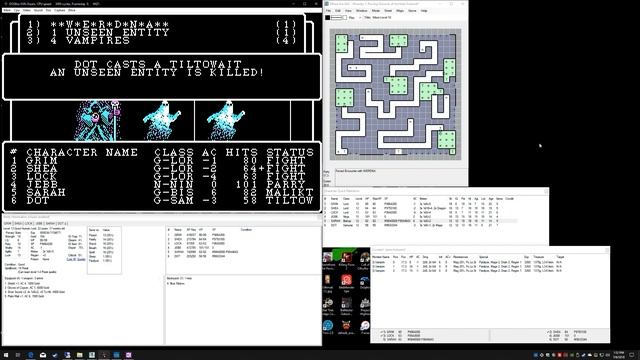640x360 pixels.
Task: Select GRIM row in character quick reference table
Action: 420,204
